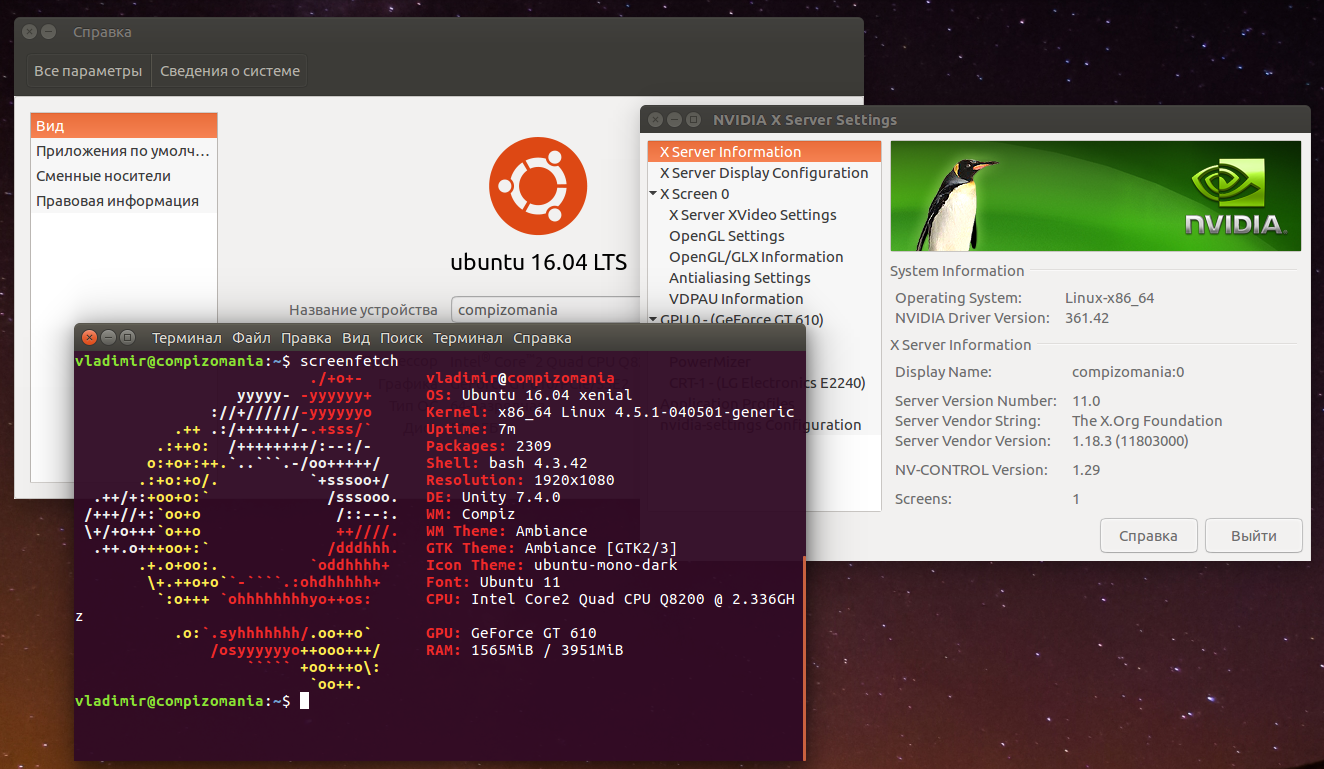Maximize the NVIDIA X Server Settings window
This screenshot has width=1324, height=769.
pos(693,120)
